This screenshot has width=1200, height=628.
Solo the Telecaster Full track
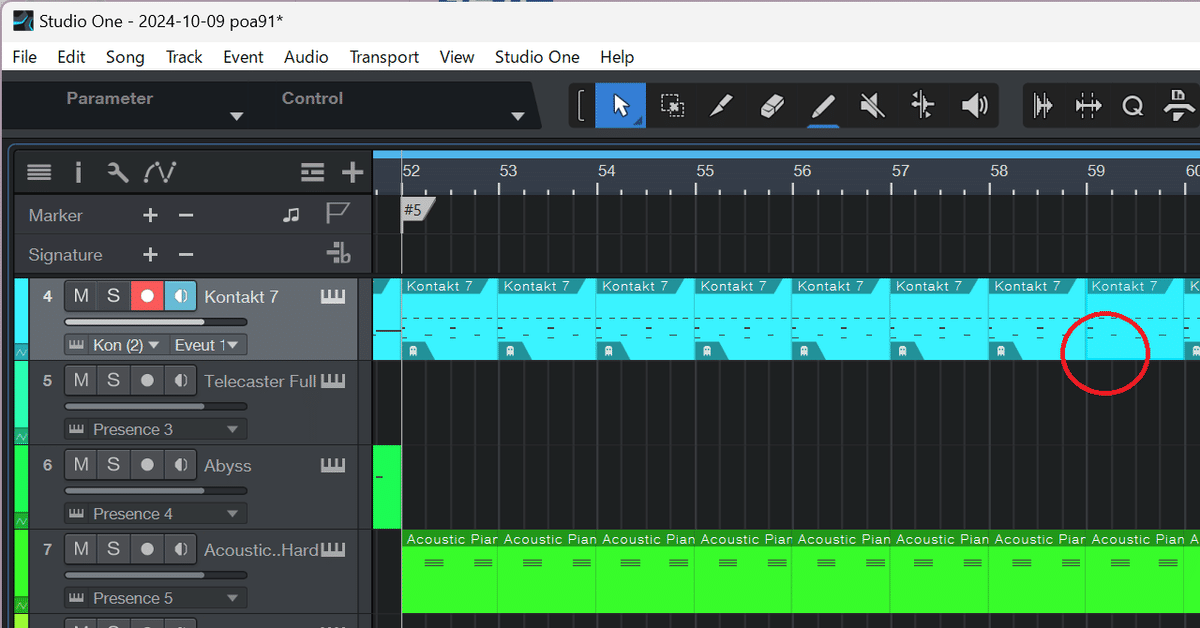[x=113, y=380]
